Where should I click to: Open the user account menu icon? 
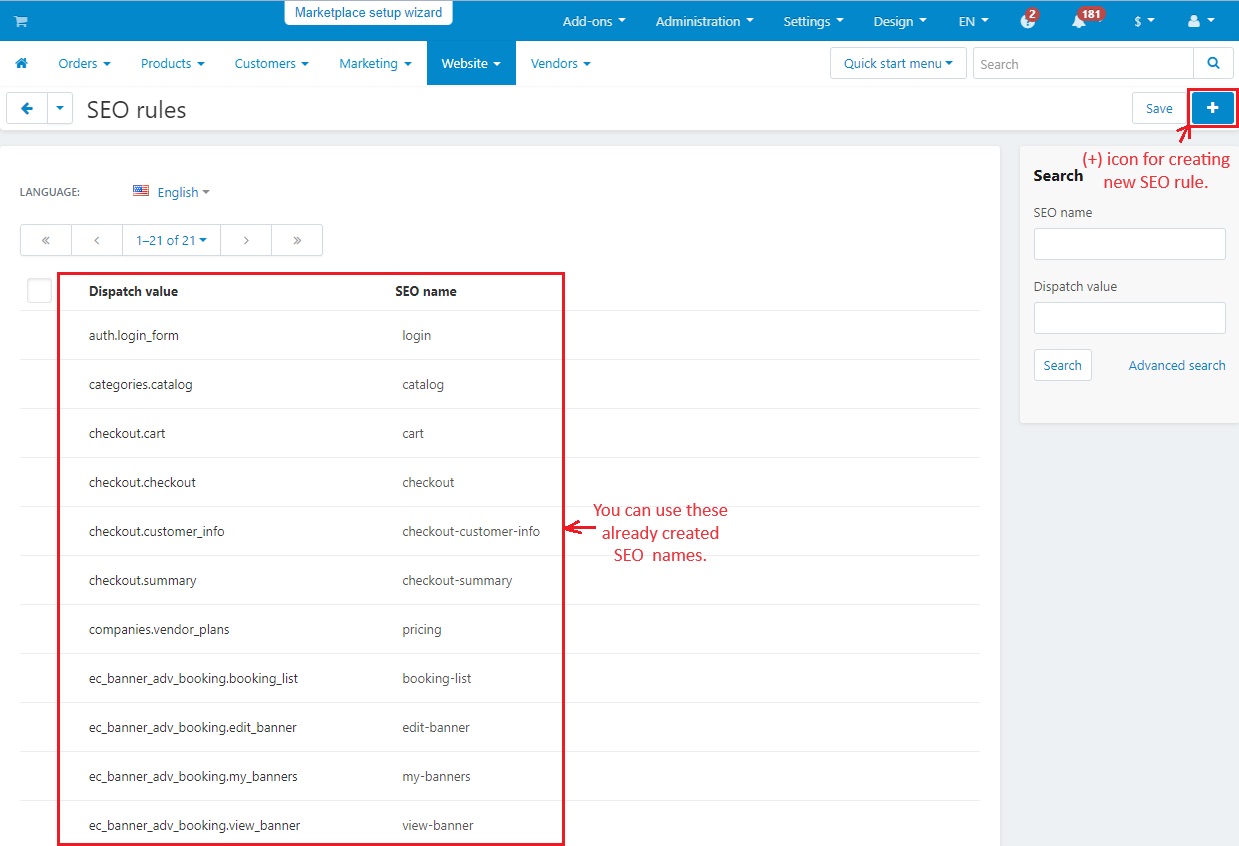tap(1201, 21)
